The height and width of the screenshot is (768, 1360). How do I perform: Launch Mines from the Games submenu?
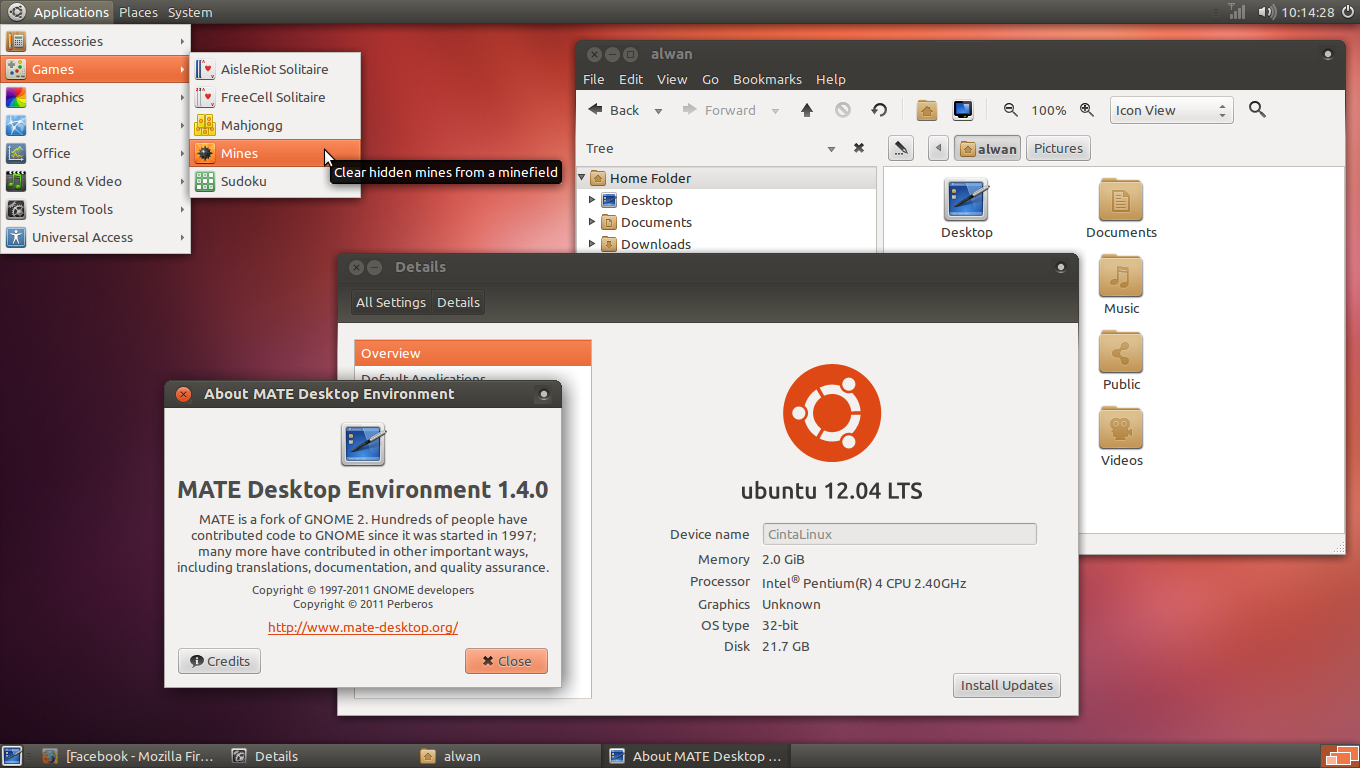275,153
